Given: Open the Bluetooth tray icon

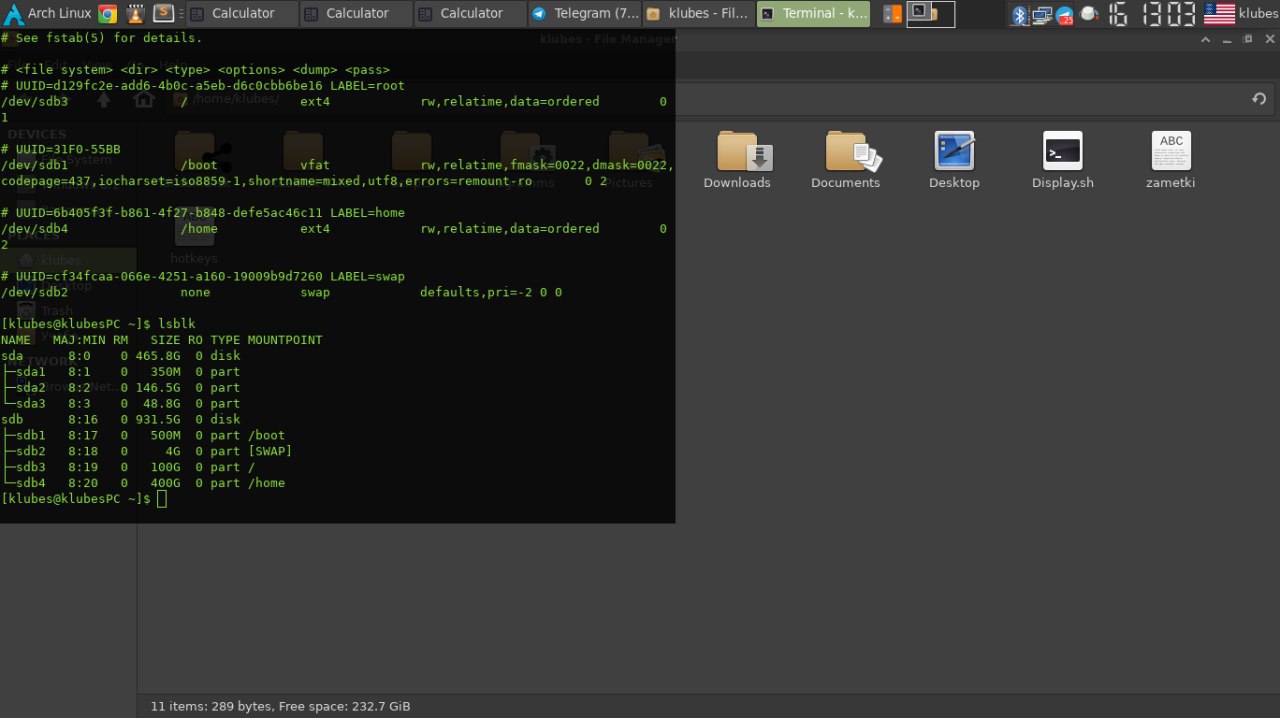Looking at the screenshot, I should coord(1020,14).
